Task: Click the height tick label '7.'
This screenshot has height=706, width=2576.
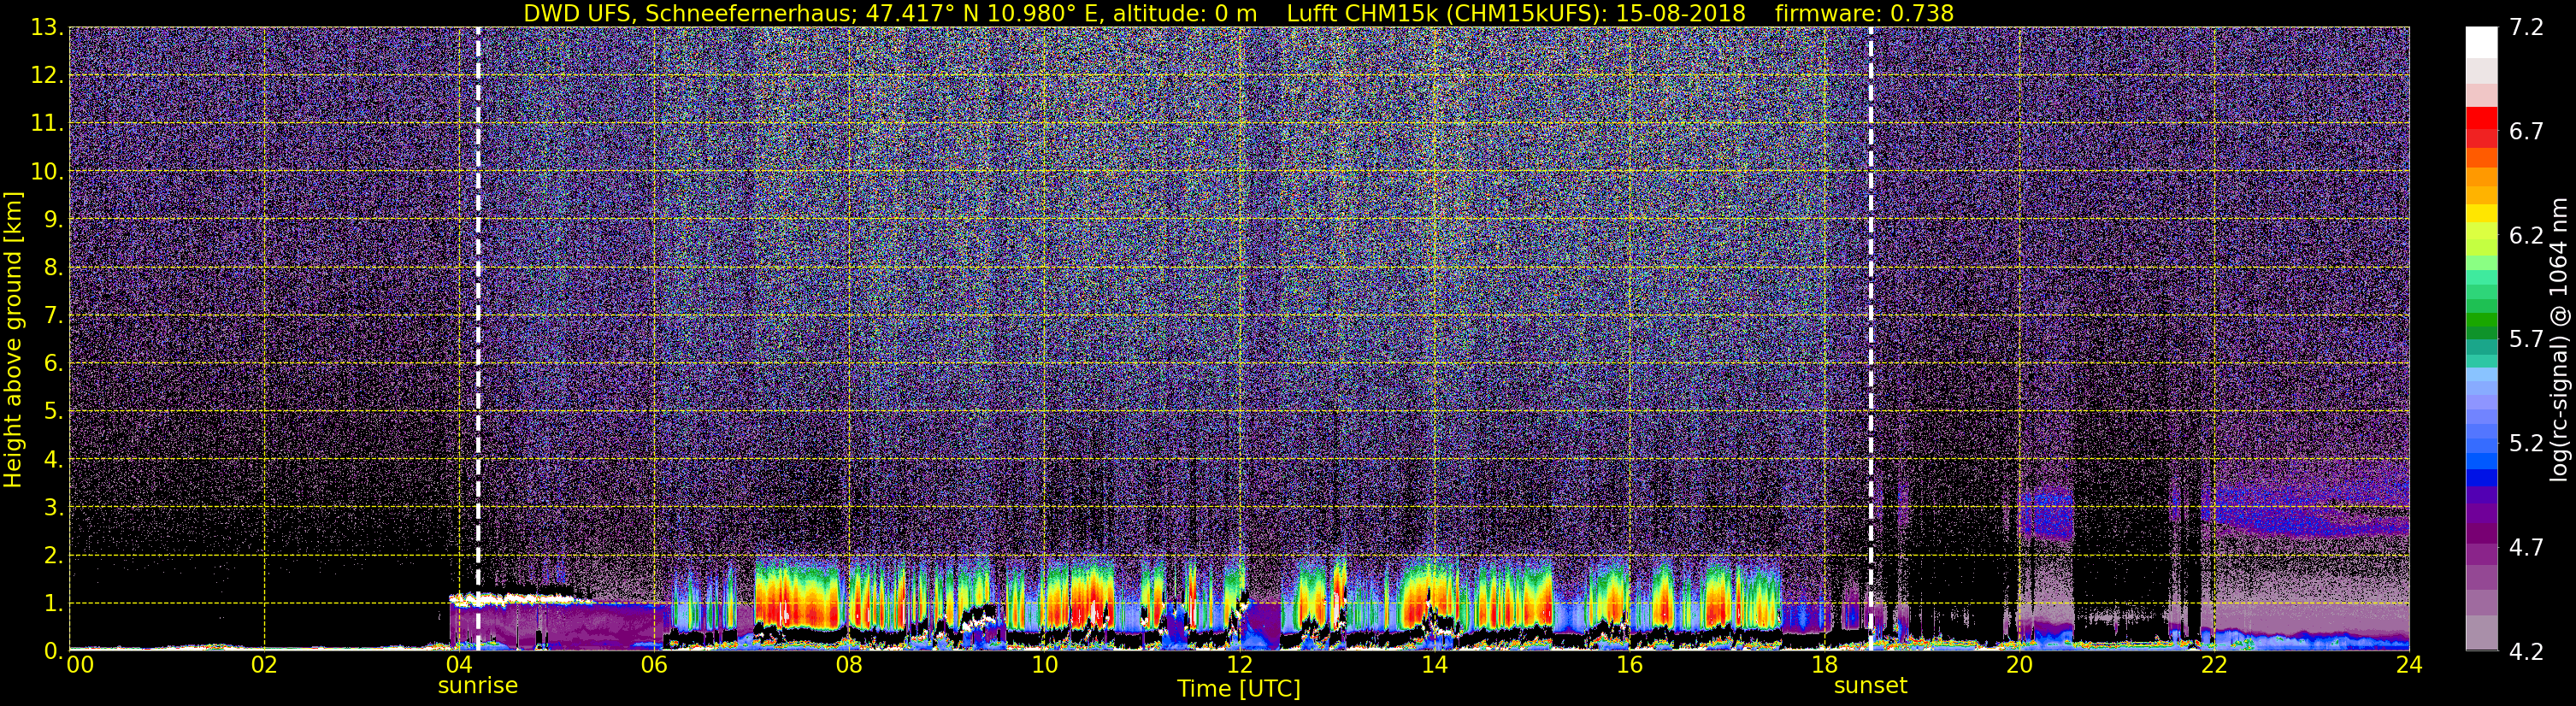Action: tap(53, 315)
